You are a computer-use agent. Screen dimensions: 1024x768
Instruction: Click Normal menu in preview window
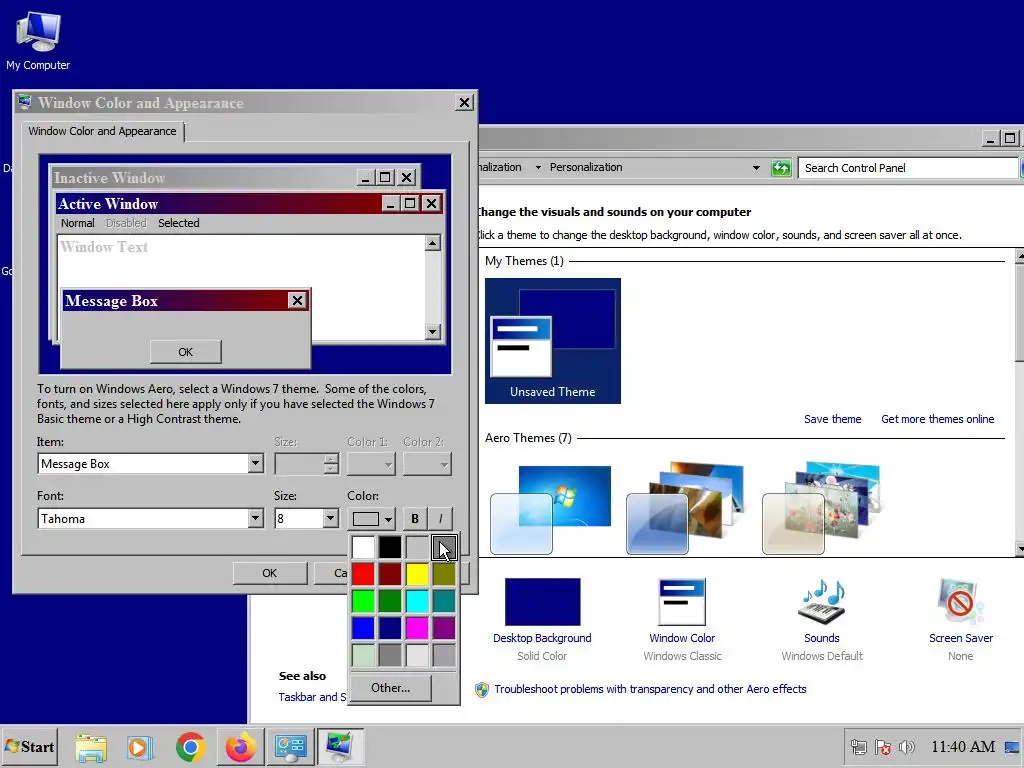point(78,223)
